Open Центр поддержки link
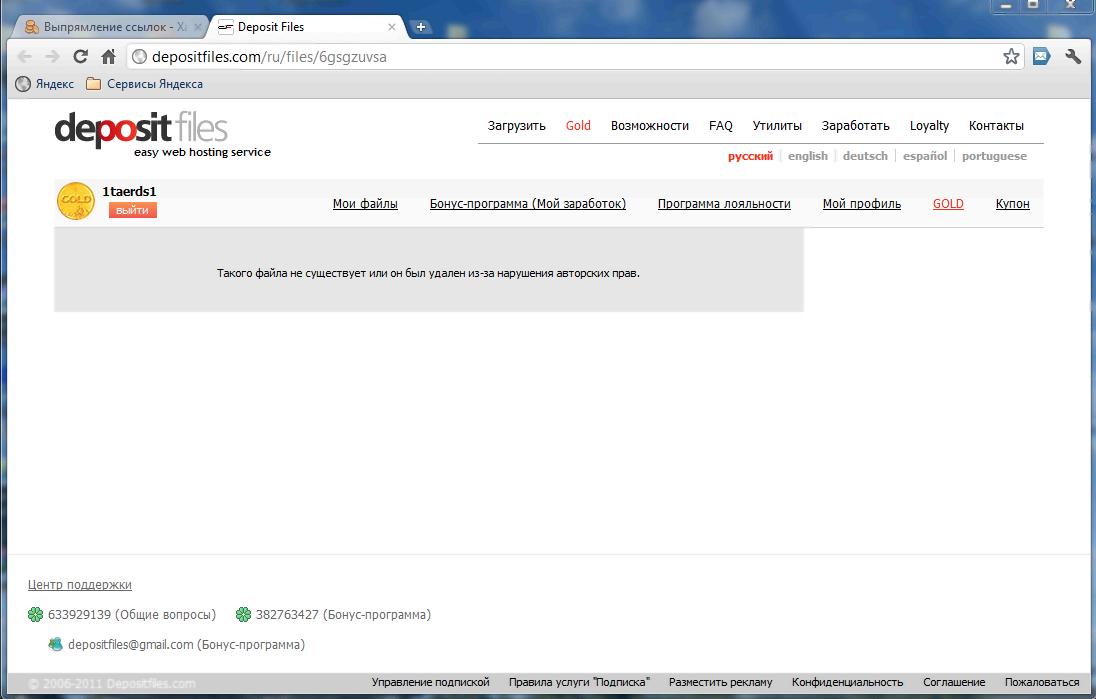Screen dimensions: 1096x699 80,585
